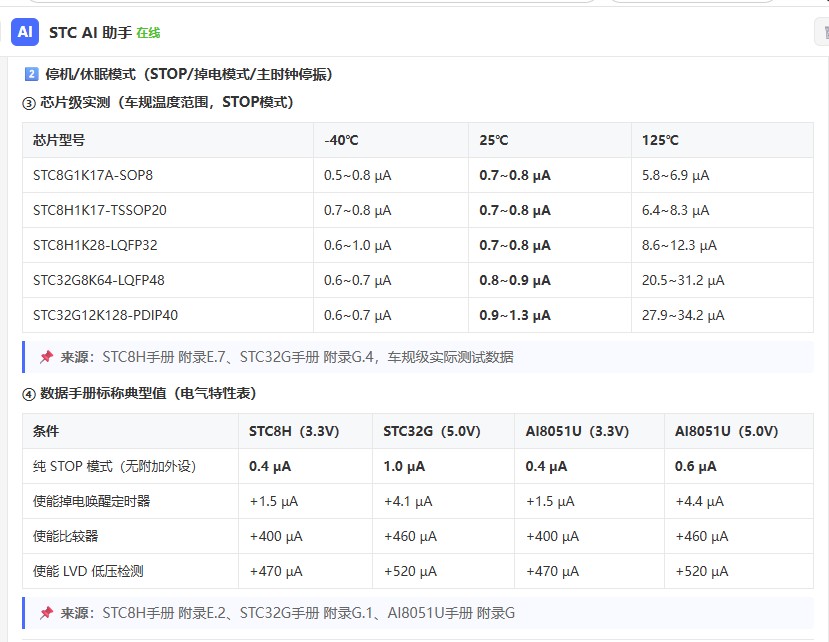This screenshot has height=642, width=829.
Task: Select the 使能比较器 row label
Action: (x=66, y=536)
